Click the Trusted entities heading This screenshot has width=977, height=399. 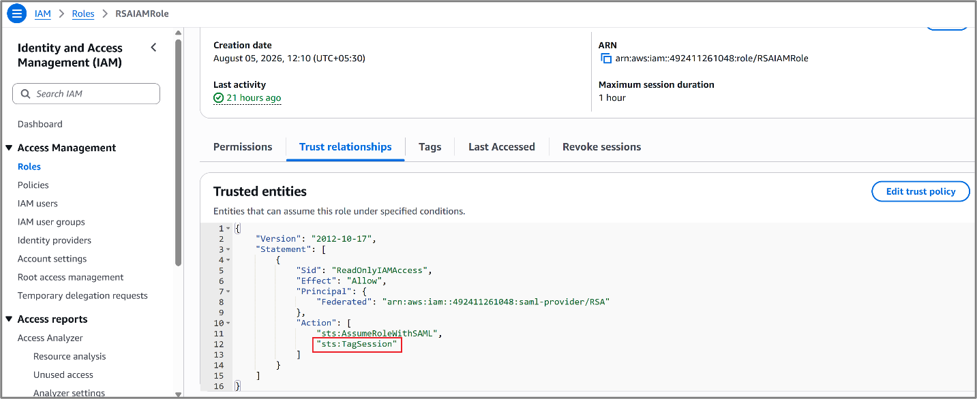[260, 191]
